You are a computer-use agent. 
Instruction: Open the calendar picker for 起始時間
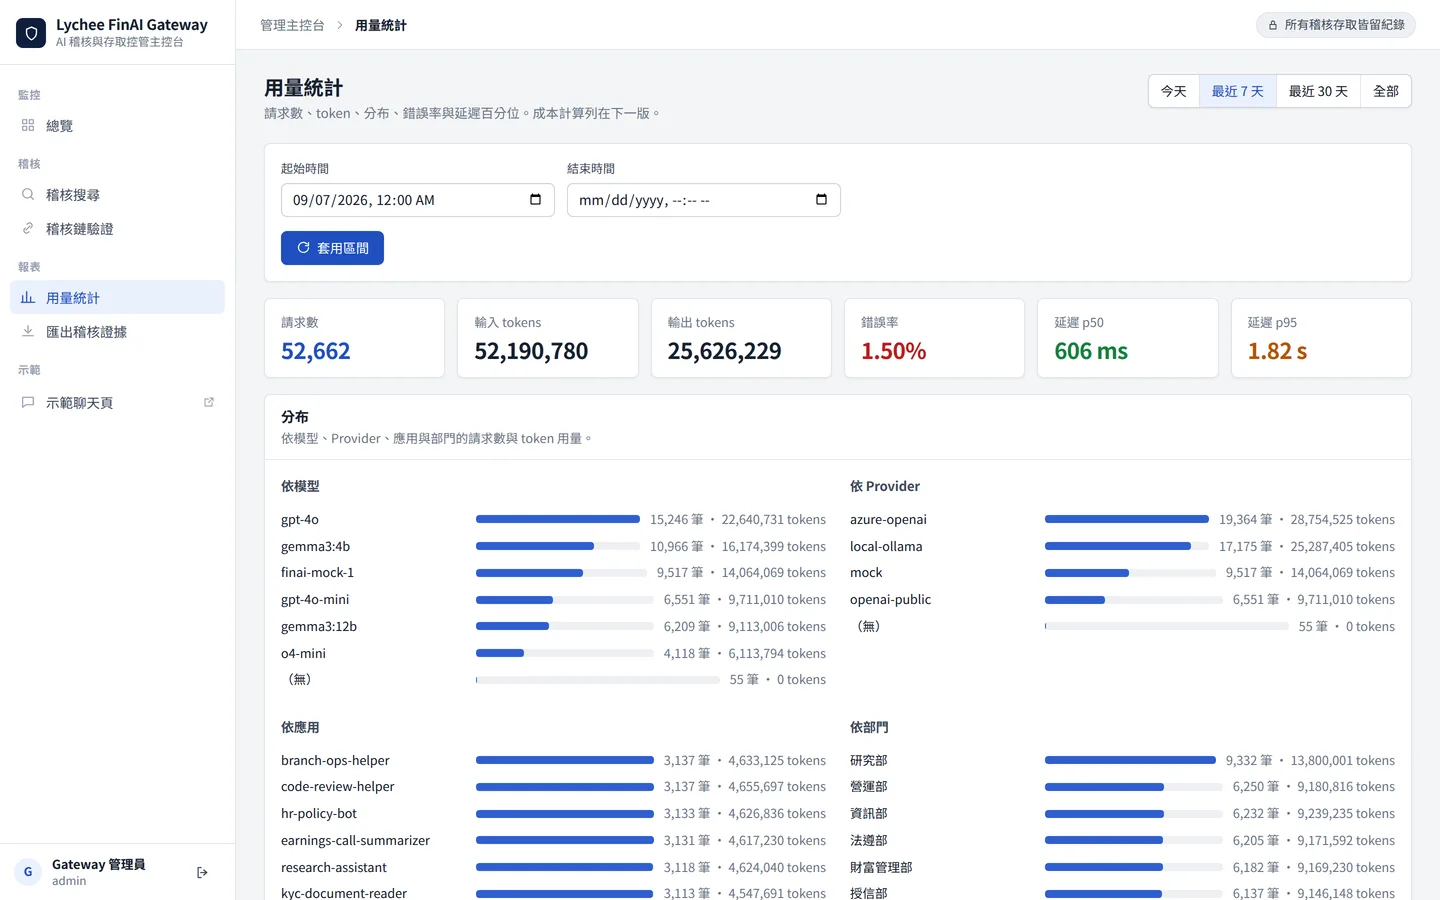coord(535,200)
